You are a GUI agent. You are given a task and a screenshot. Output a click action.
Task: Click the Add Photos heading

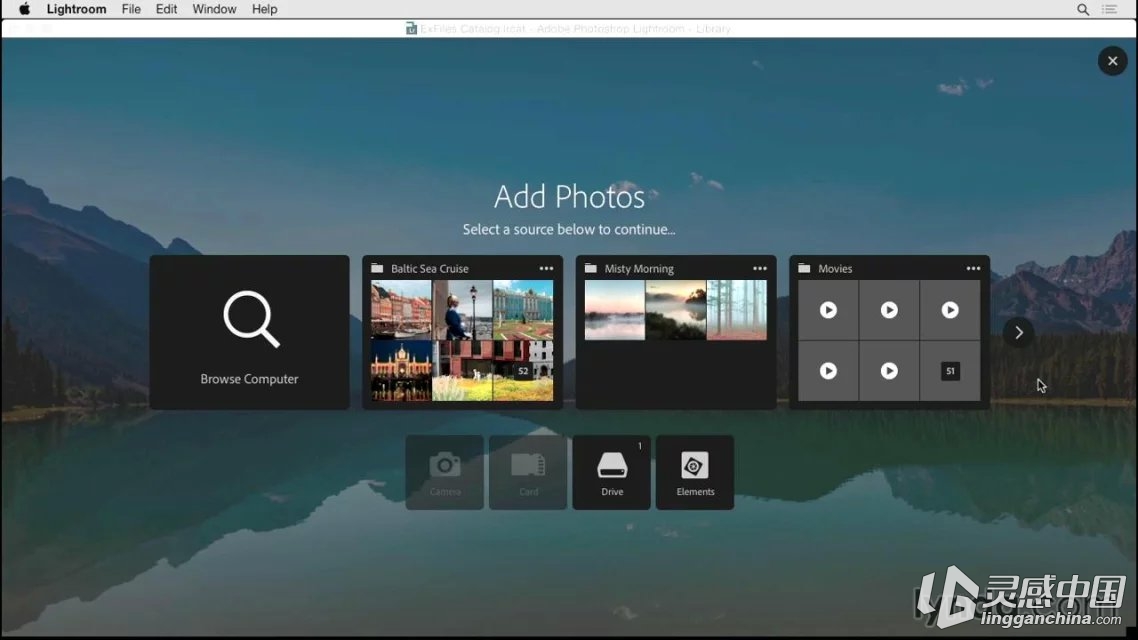pos(569,197)
